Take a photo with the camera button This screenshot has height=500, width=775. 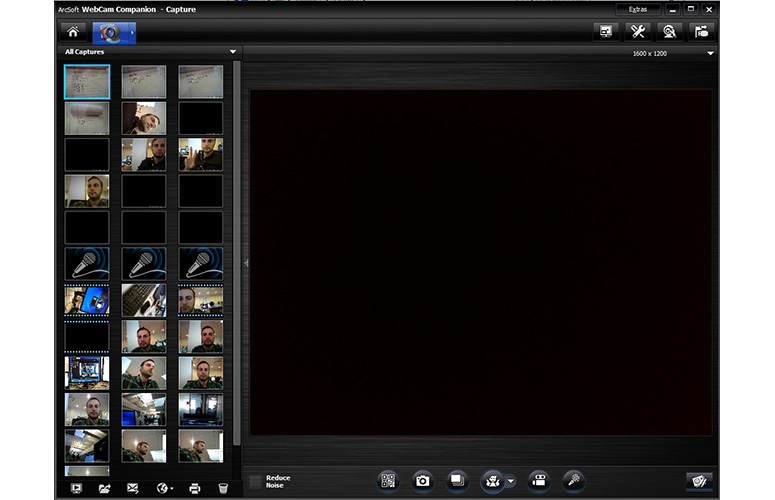[422, 481]
